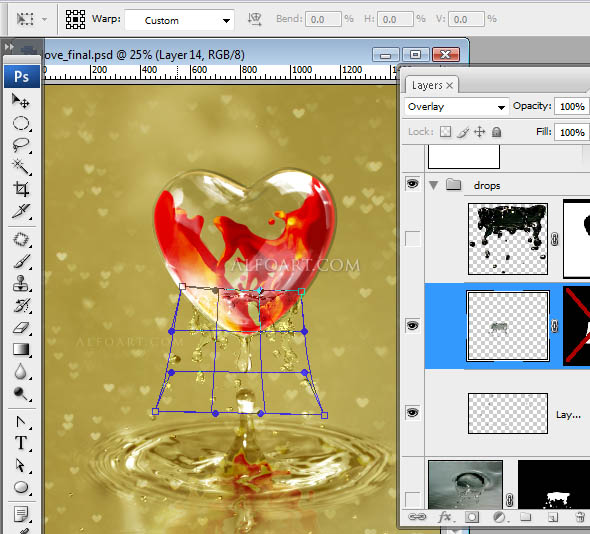Toggle lock all
The width and height of the screenshot is (590, 534).
[x=497, y=132]
